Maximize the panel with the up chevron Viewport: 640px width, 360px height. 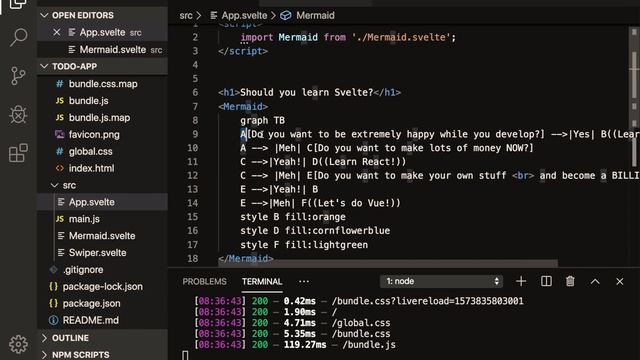coord(595,281)
